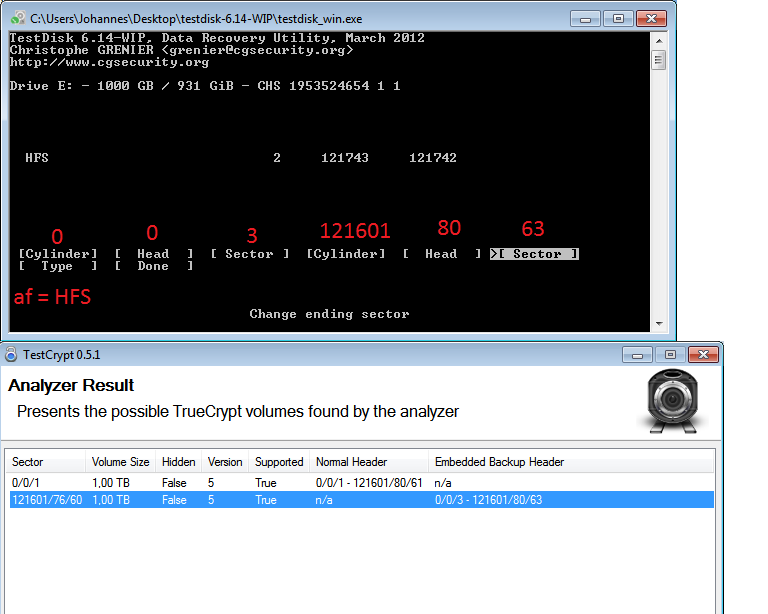Click the 'Analyzer Result' heading
The image size is (768, 614).
(71, 385)
